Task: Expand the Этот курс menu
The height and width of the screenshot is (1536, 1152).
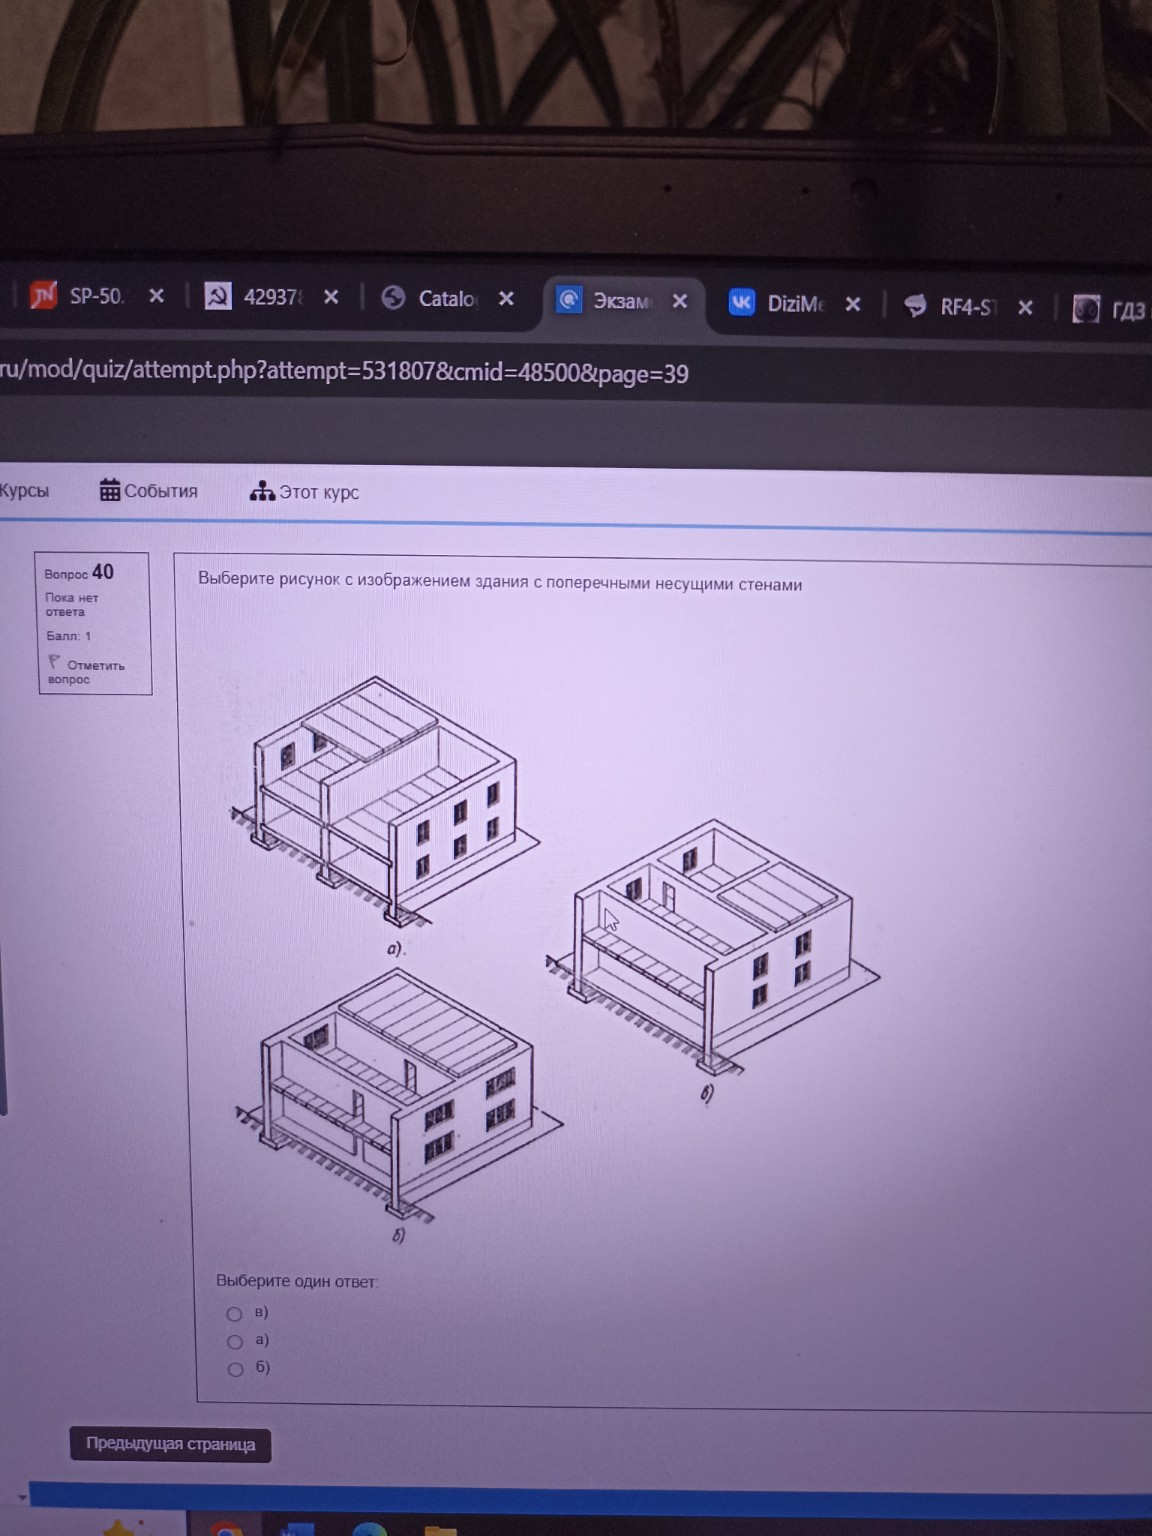Action: point(318,492)
